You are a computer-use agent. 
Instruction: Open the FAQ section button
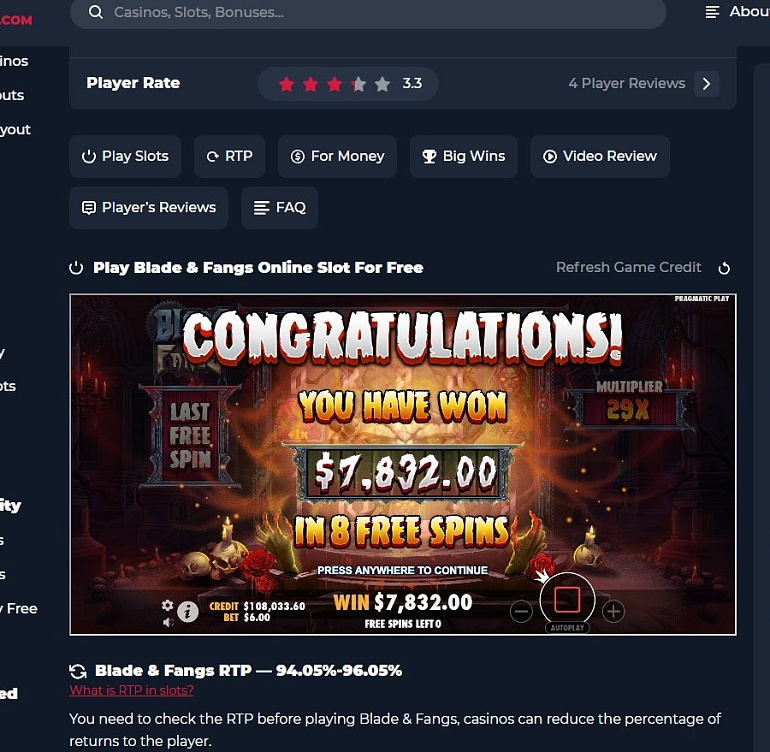pos(279,208)
